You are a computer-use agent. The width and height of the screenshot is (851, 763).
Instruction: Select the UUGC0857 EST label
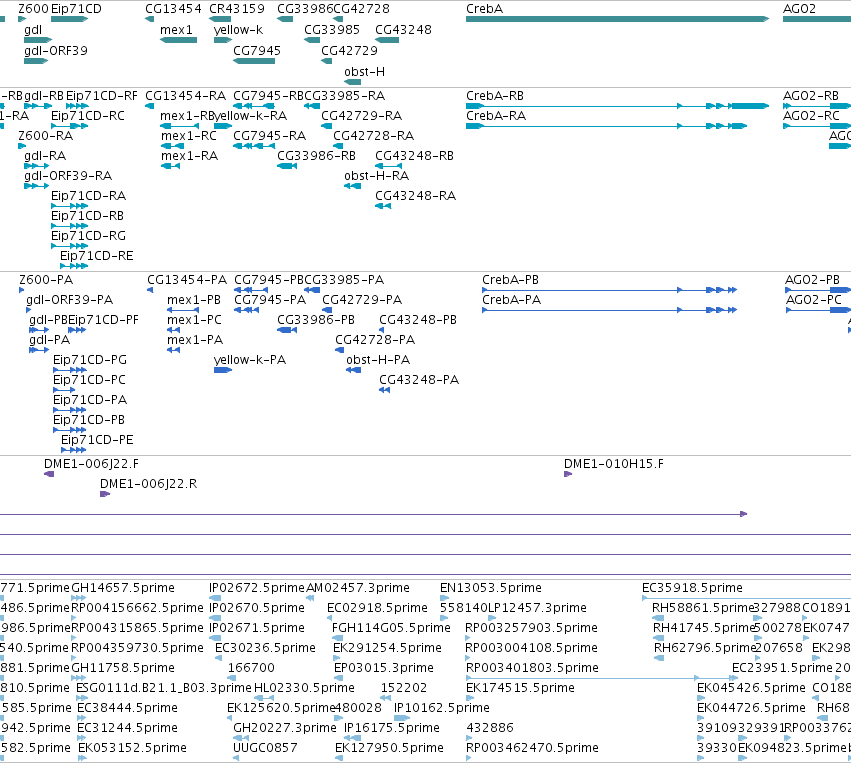pyautogui.click(x=265, y=748)
